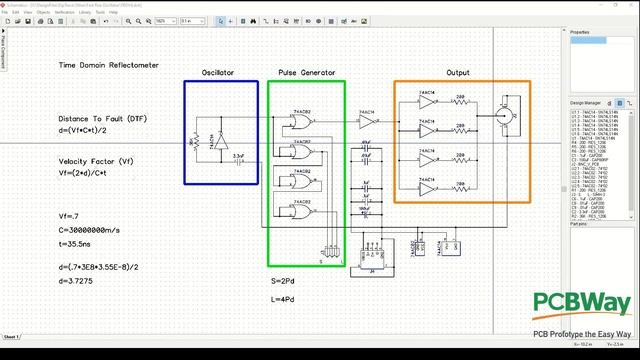Select the crosshair tool beside the arrow
Image resolution: width=640 pixels, height=360 pixels.
[230, 21]
